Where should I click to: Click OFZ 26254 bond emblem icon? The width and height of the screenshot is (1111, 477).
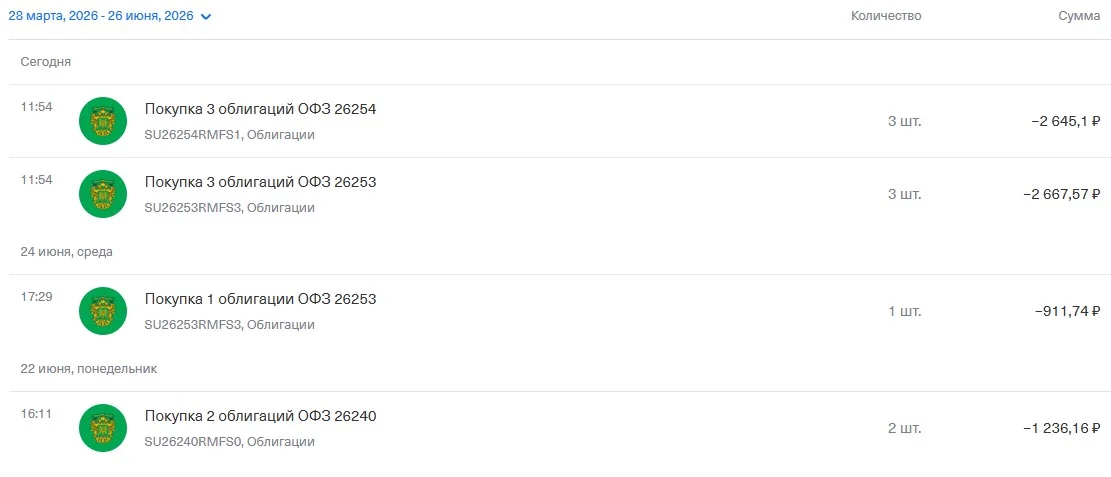[x=103, y=121]
